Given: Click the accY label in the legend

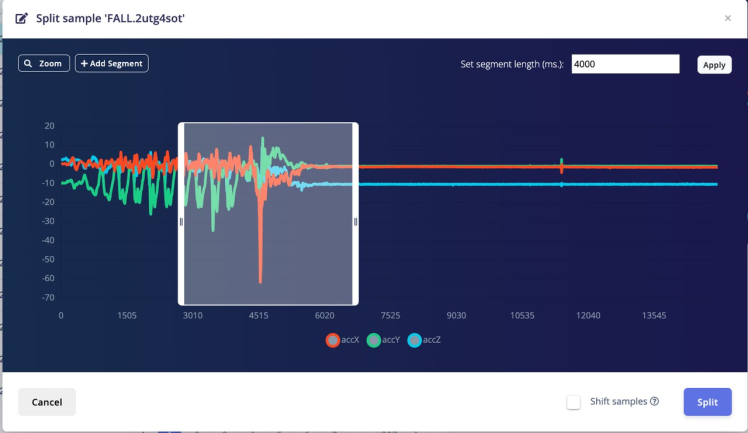Looking at the screenshot, I should coord(391,340).
